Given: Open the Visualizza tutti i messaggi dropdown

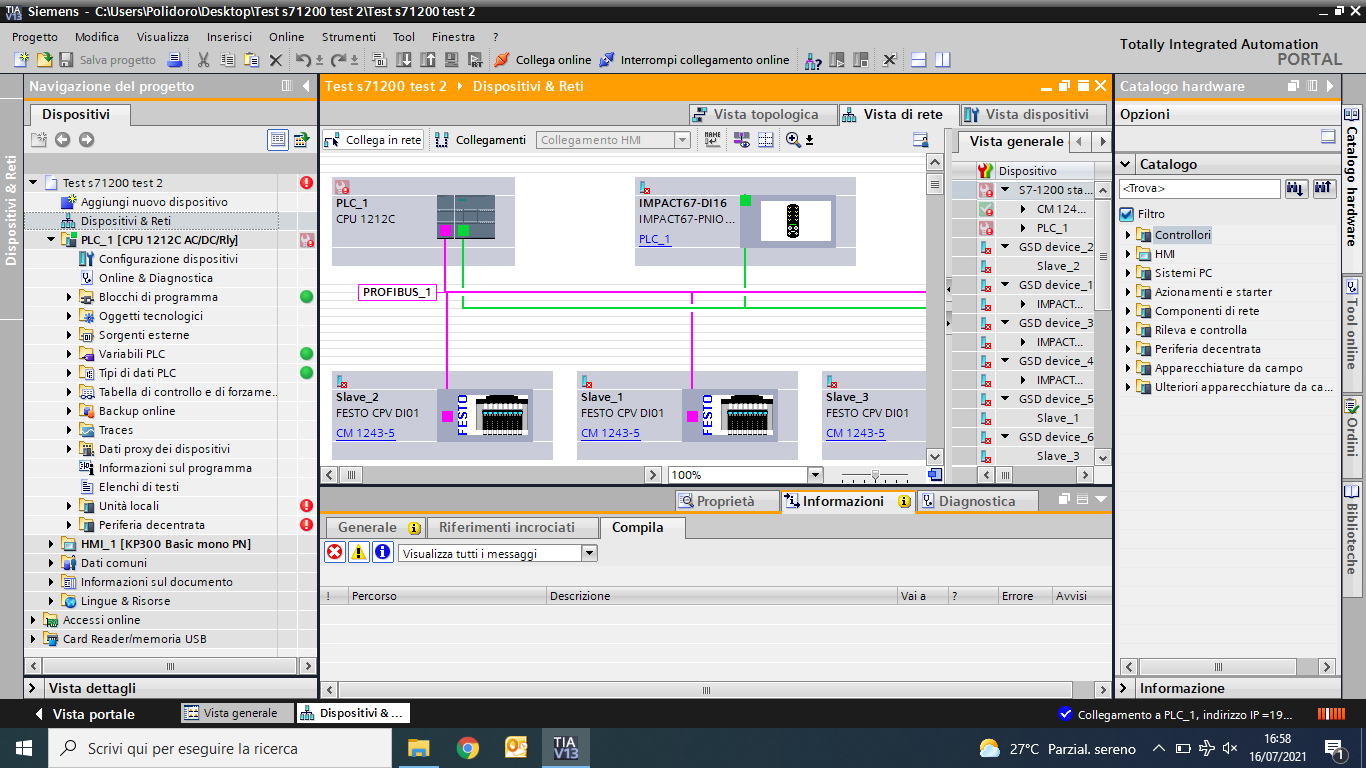Looking at the screenshot, I should 589,553.
